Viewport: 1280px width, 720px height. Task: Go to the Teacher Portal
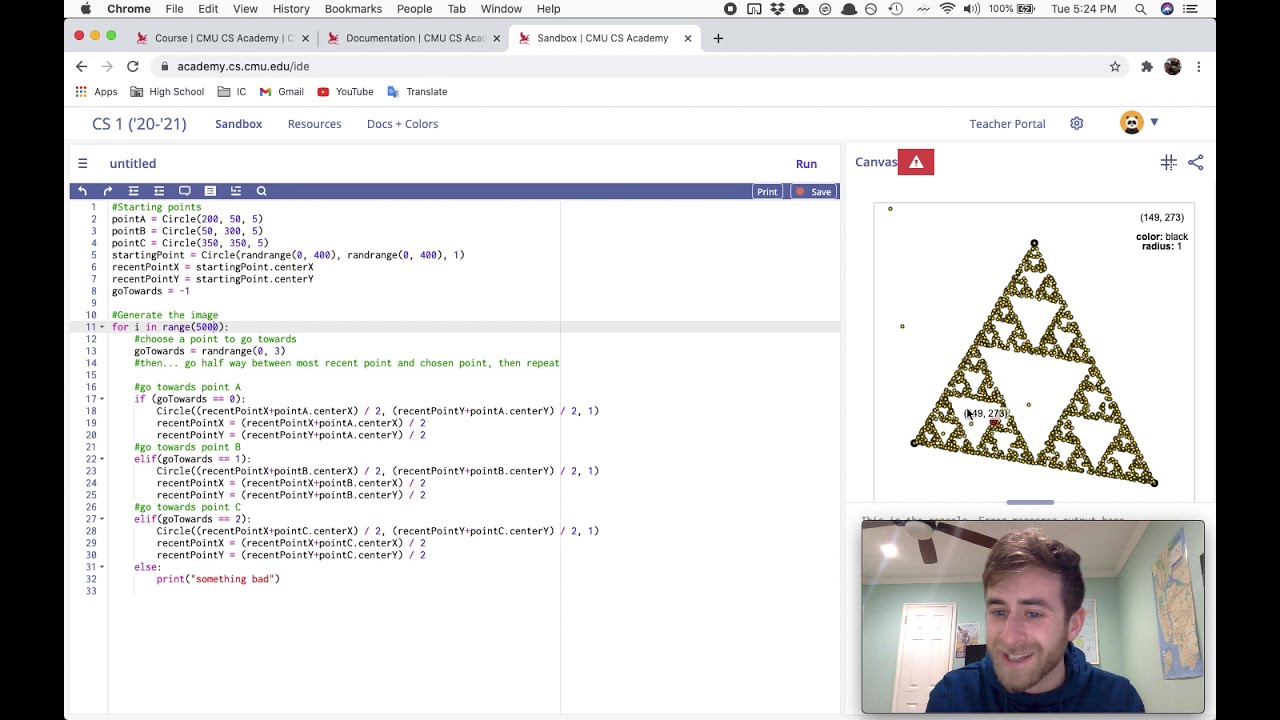(x=1007, y=124)
